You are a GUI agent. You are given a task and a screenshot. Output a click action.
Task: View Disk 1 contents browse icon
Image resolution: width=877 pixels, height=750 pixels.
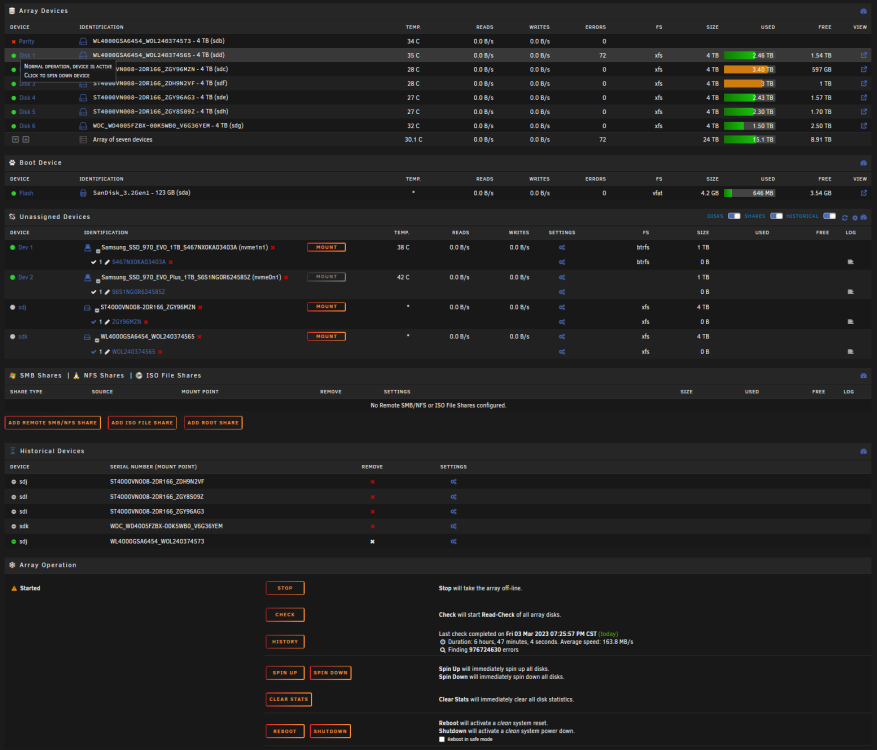(864, 55)
